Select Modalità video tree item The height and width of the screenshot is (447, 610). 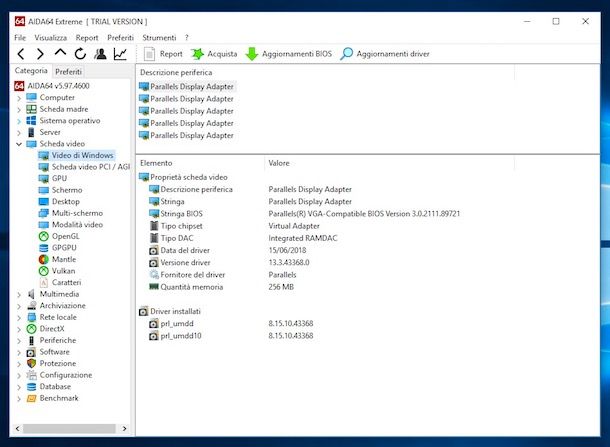click(71, 224)
